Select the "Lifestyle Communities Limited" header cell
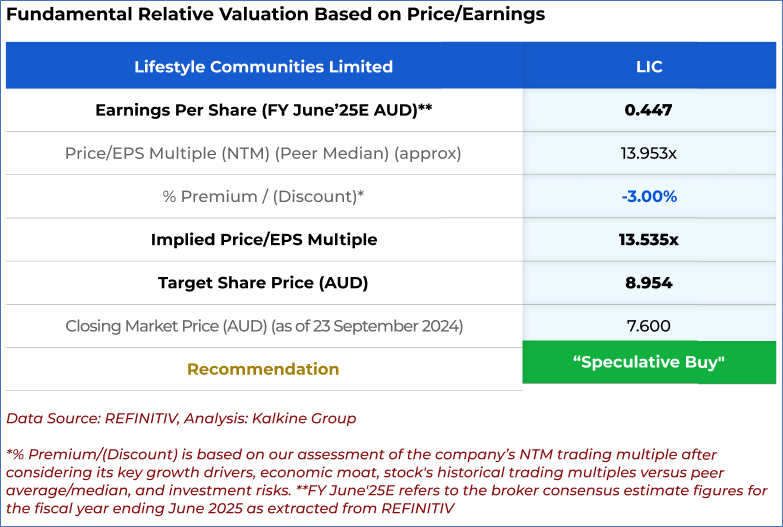This screenshot has height=527, width=783. click(x=263, y=67)
